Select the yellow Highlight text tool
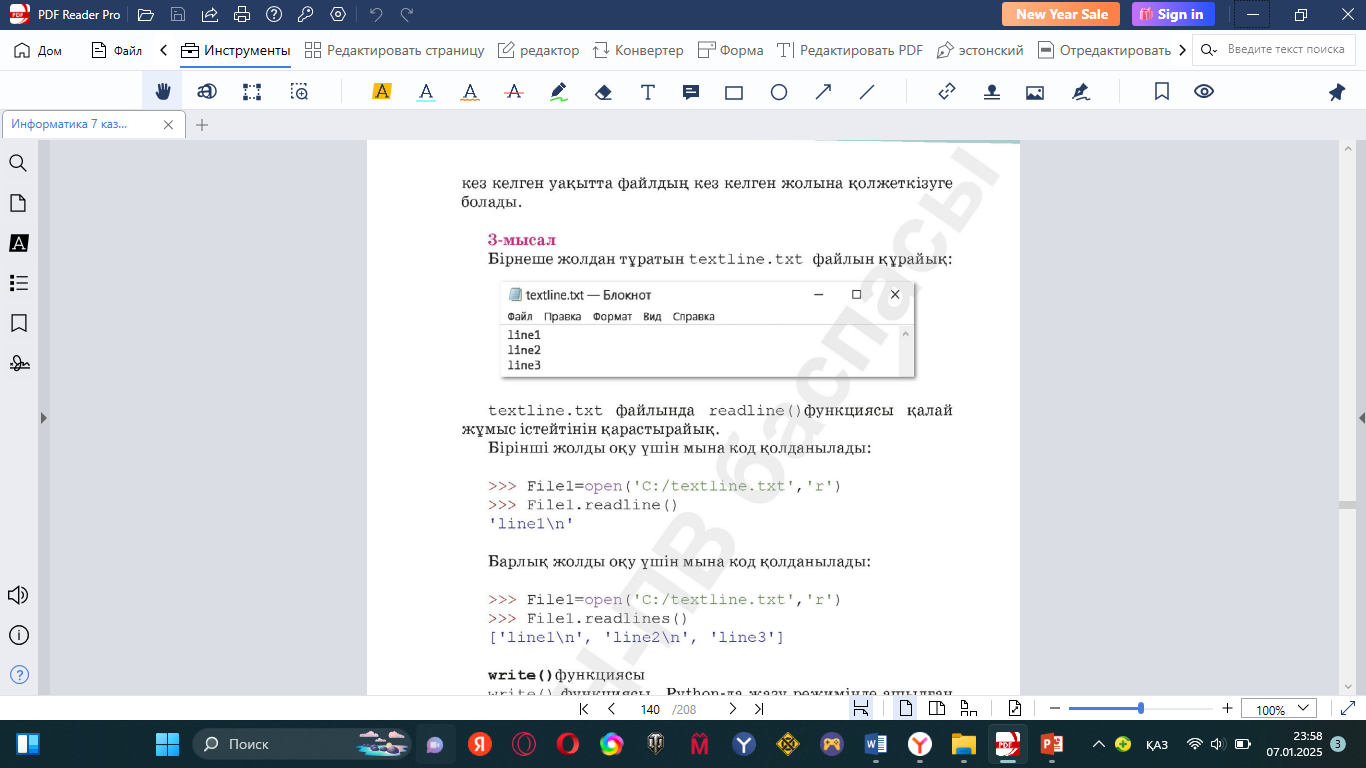Image resolution: width=1366 pixels, height=768 pixels. [x=381, y=92]
